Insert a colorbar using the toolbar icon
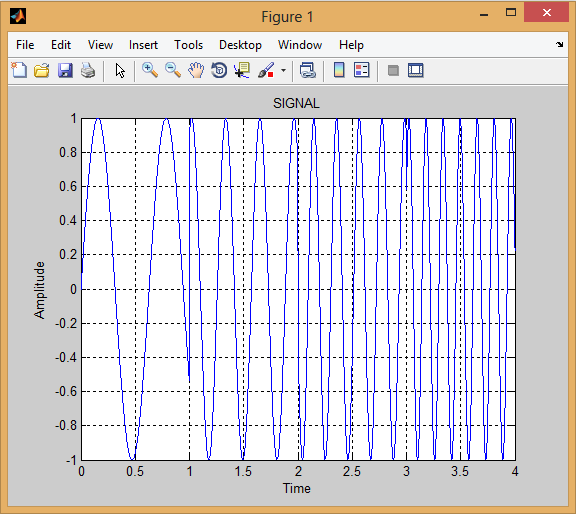This screenshot has height=514, width=576. coord(339,70)
